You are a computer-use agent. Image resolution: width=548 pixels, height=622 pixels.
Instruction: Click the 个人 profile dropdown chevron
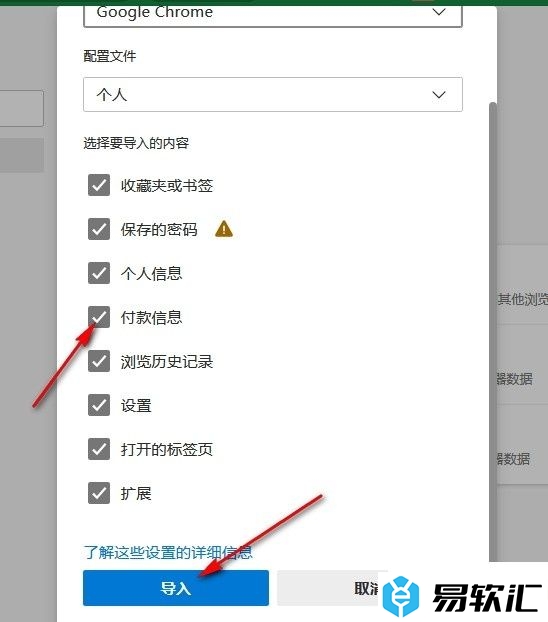click(x=438, y=95)
